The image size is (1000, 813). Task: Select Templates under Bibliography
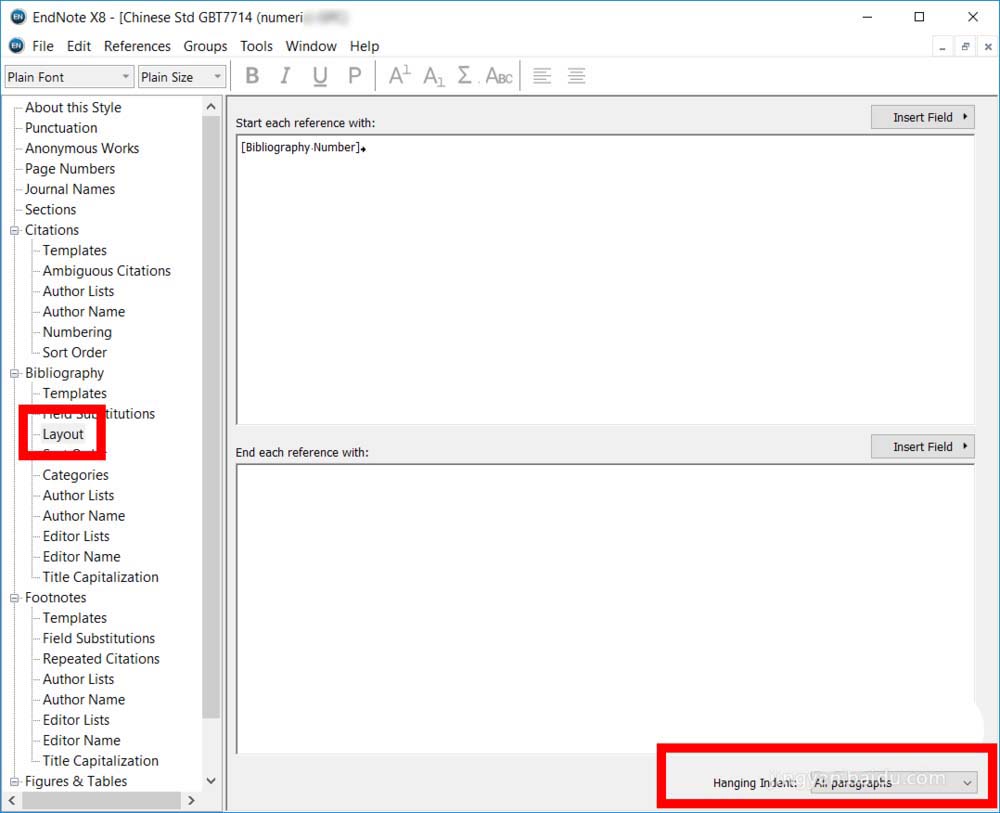[75, 393]
